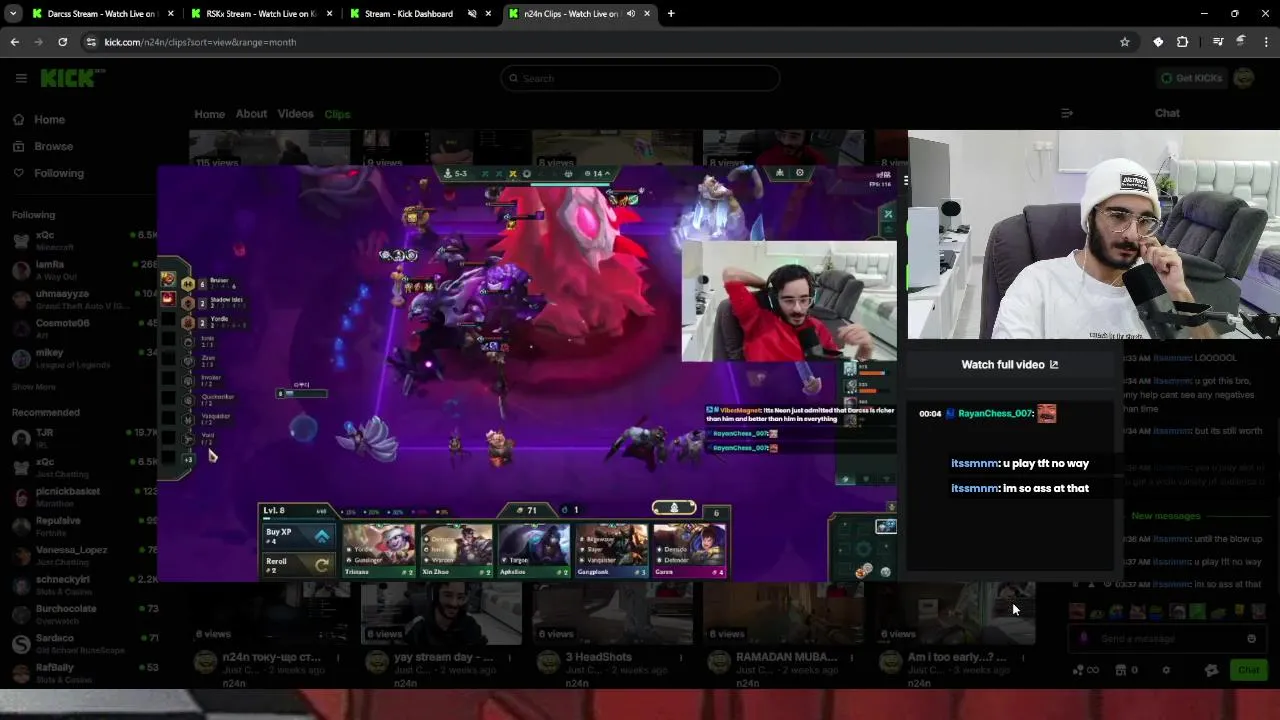Click RayanChess_007 username in clip chat
The width and height of the screenshot is (1280, 720).
[995, 413]
